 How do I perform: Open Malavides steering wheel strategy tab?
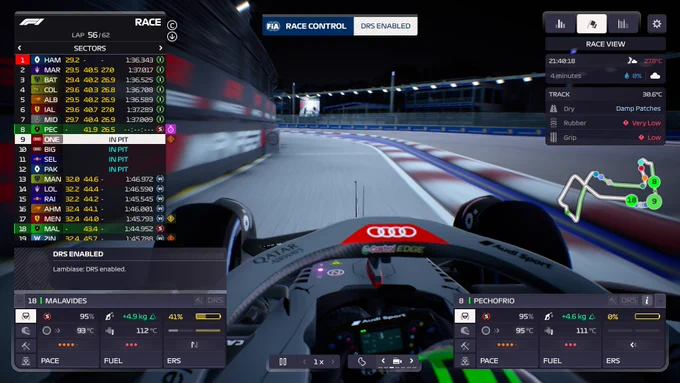[x=26, y=316]
